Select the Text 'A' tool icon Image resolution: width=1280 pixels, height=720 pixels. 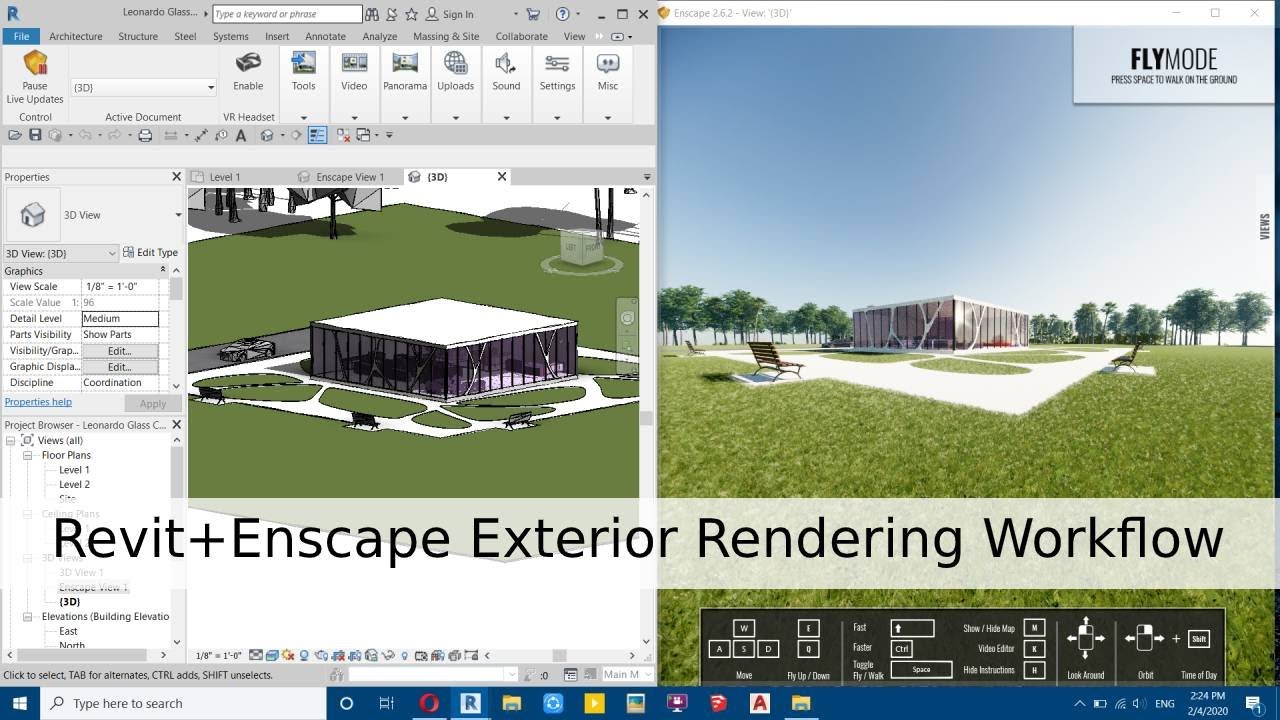coord(240,135)
